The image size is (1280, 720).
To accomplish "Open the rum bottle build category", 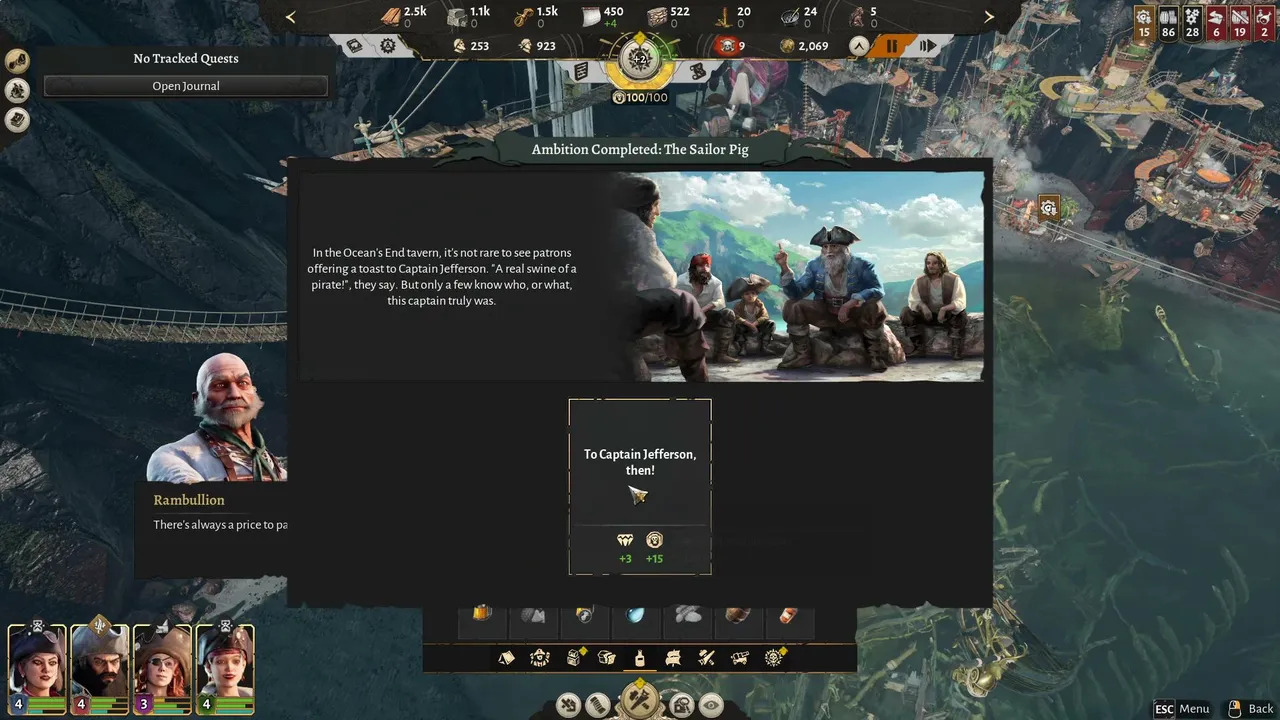I will pos(639,658).
